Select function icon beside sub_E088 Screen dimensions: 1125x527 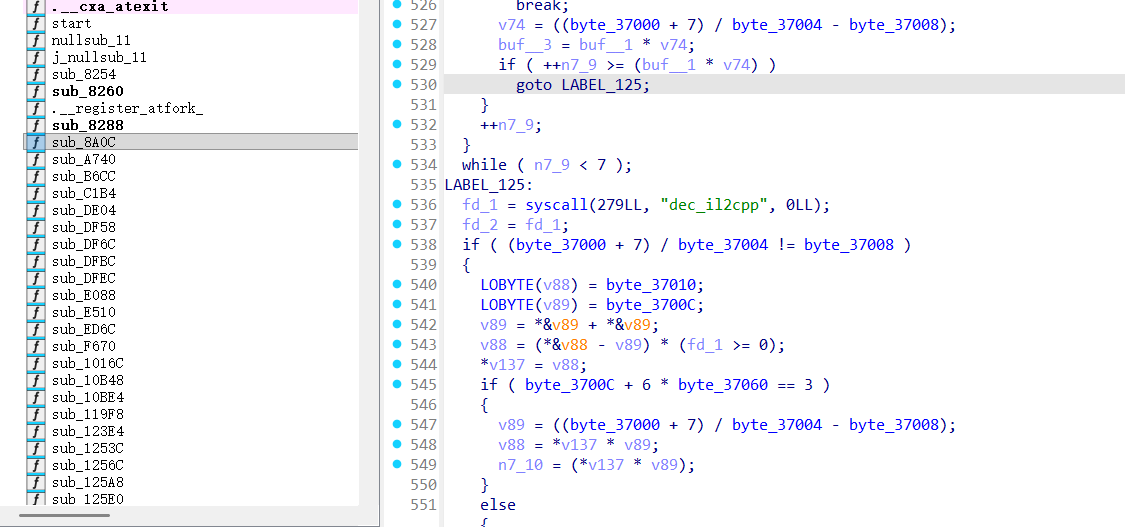(36, 295)
